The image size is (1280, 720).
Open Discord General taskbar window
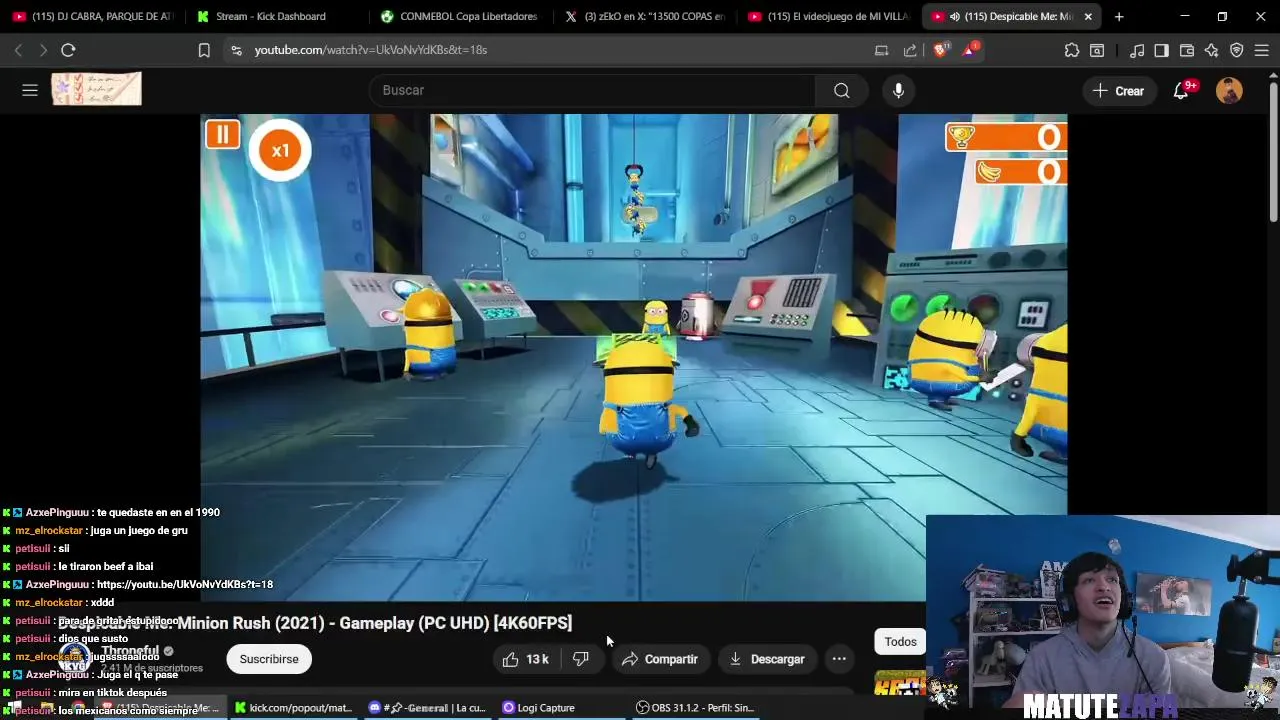pos(427,708)
